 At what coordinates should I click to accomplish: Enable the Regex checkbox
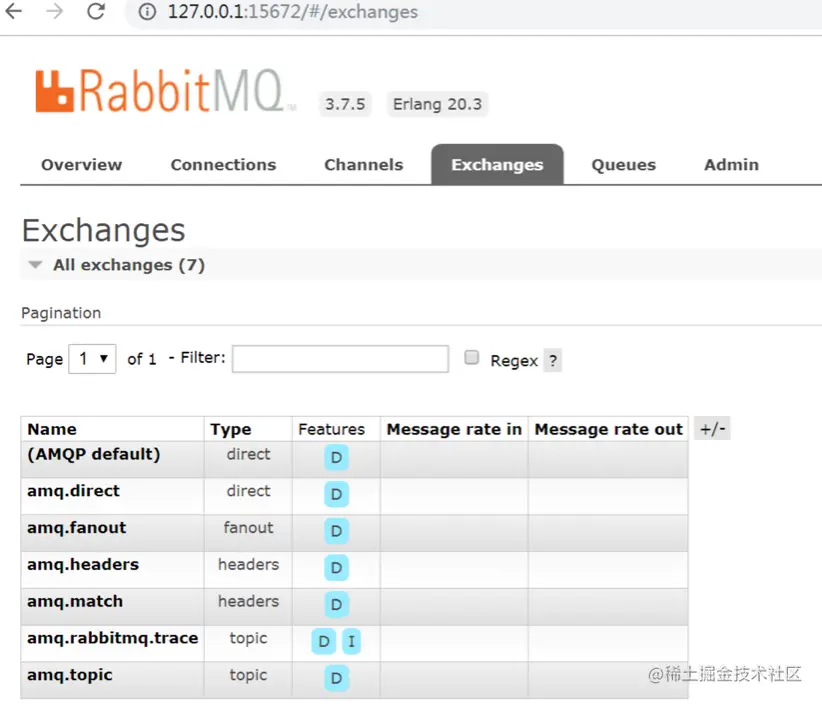472,358
